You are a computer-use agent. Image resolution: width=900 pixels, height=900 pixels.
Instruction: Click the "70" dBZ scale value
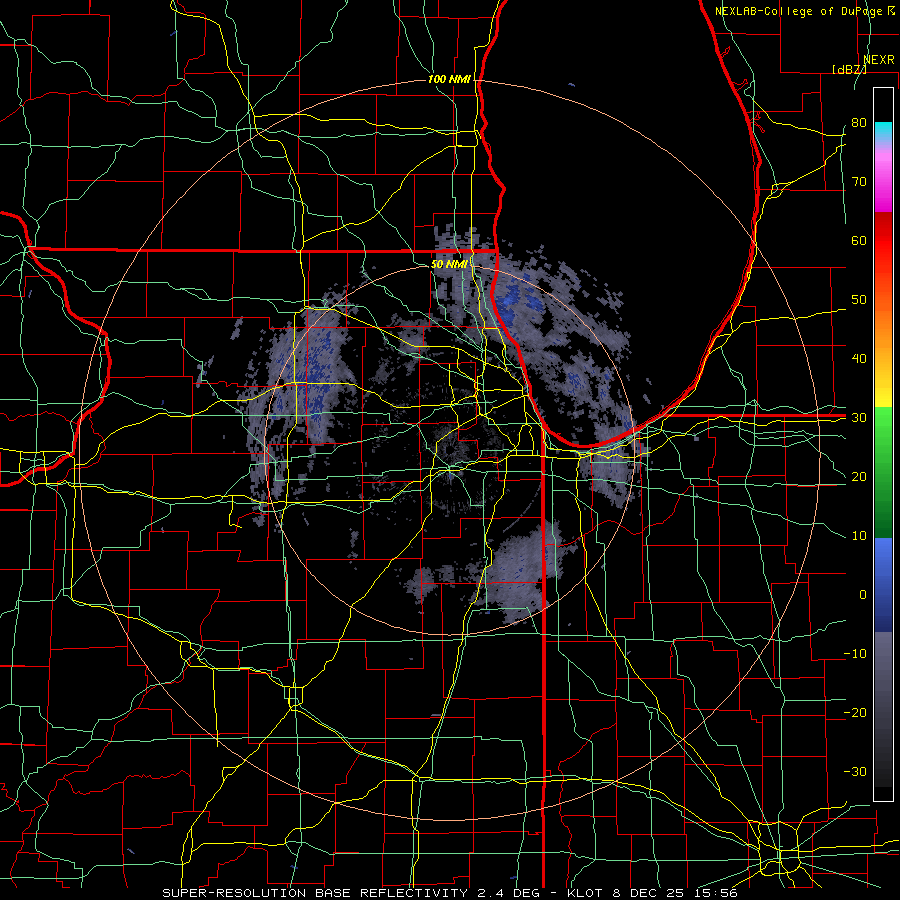click(x=859, y=182)
